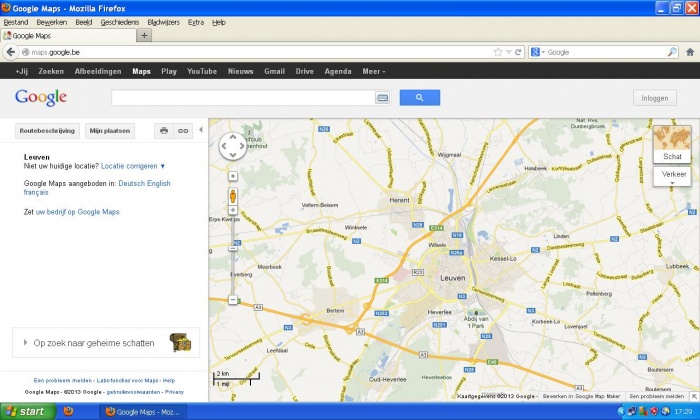Open Agenda in the Google bar
Viewport: 700px width, 420px height.
coord(338,71)
